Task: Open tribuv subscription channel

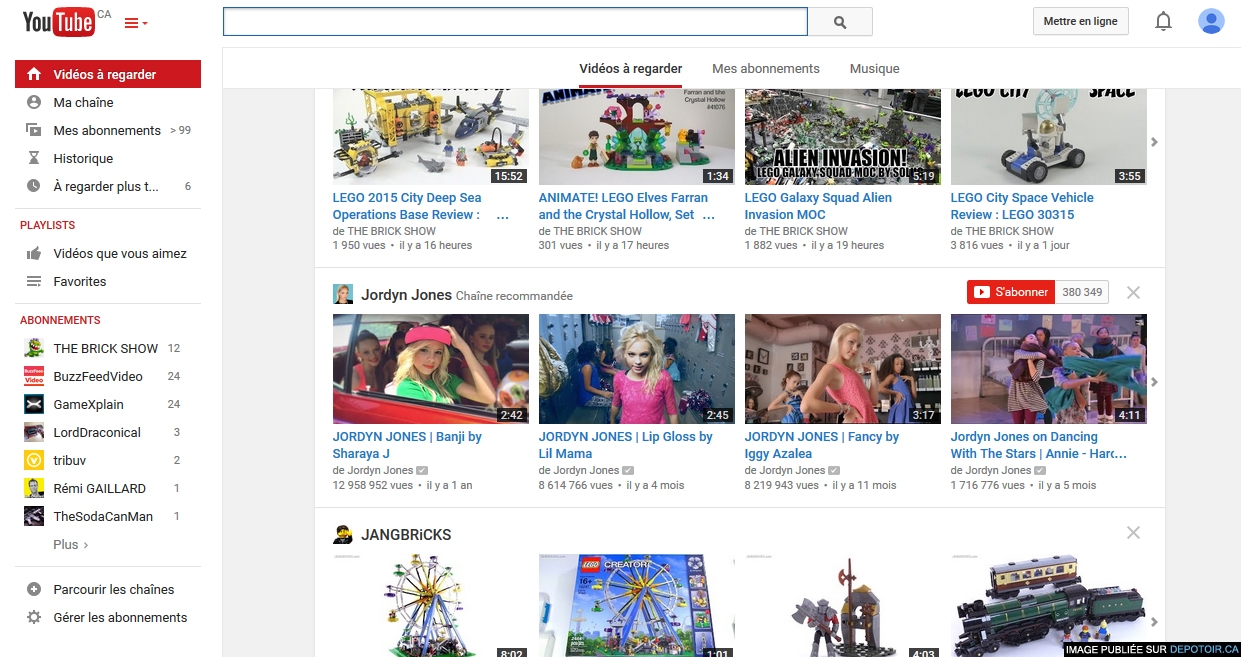Action: [x=108, y=460]
